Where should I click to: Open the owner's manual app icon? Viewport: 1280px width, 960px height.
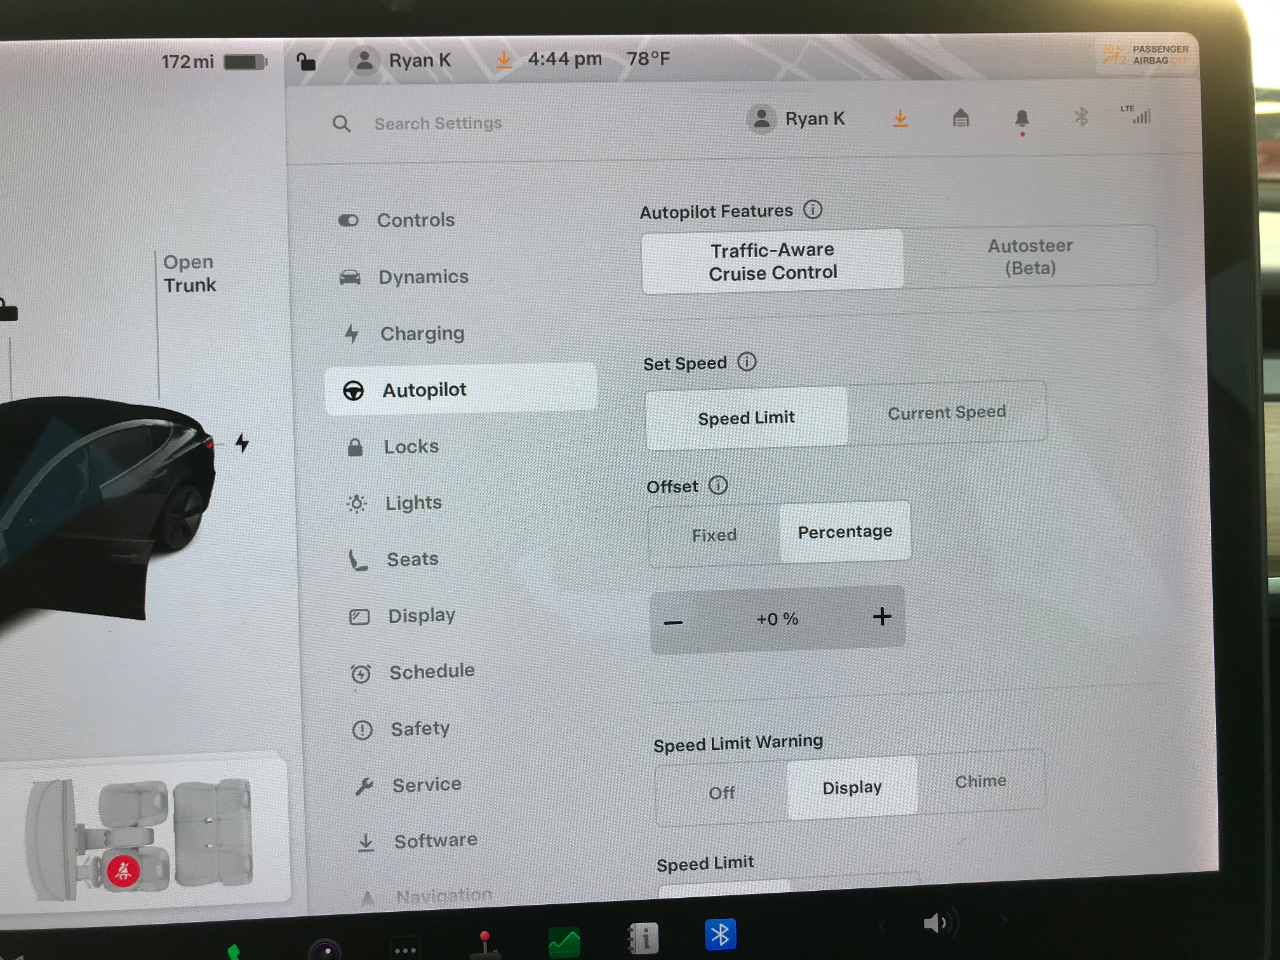tap(643, 938)
